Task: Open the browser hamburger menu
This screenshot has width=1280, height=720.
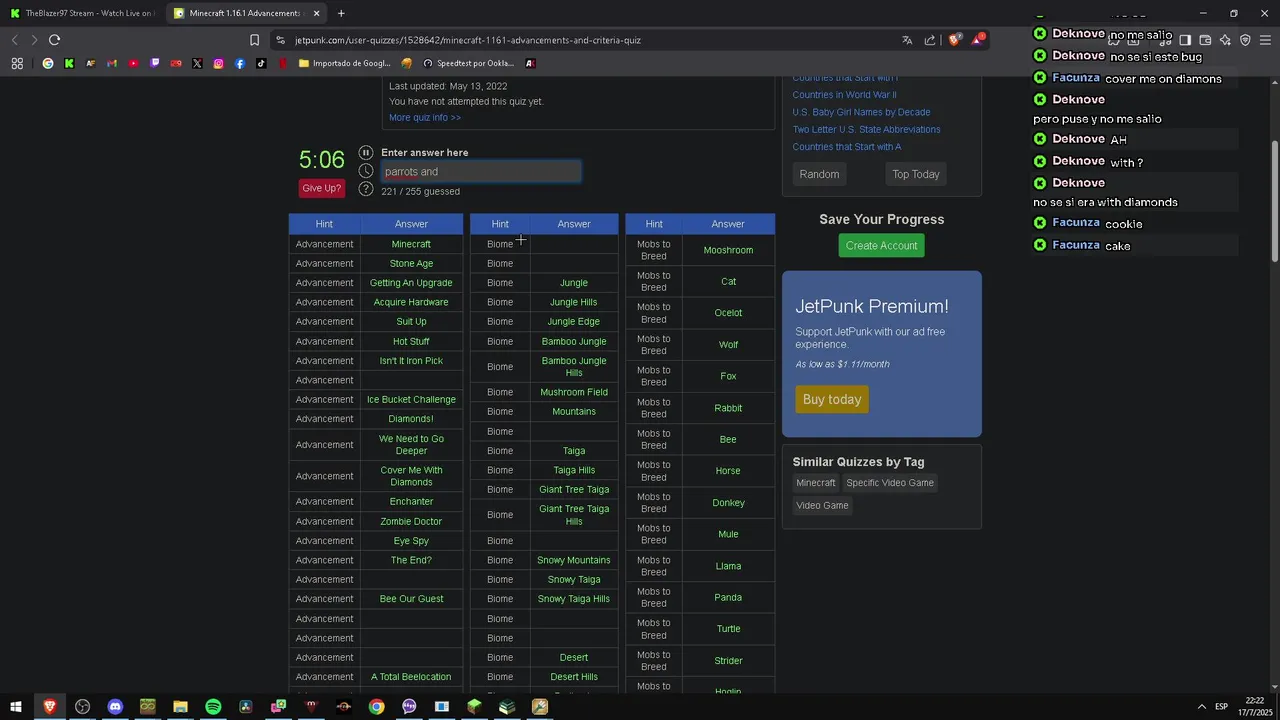Action: point(1265,40)
